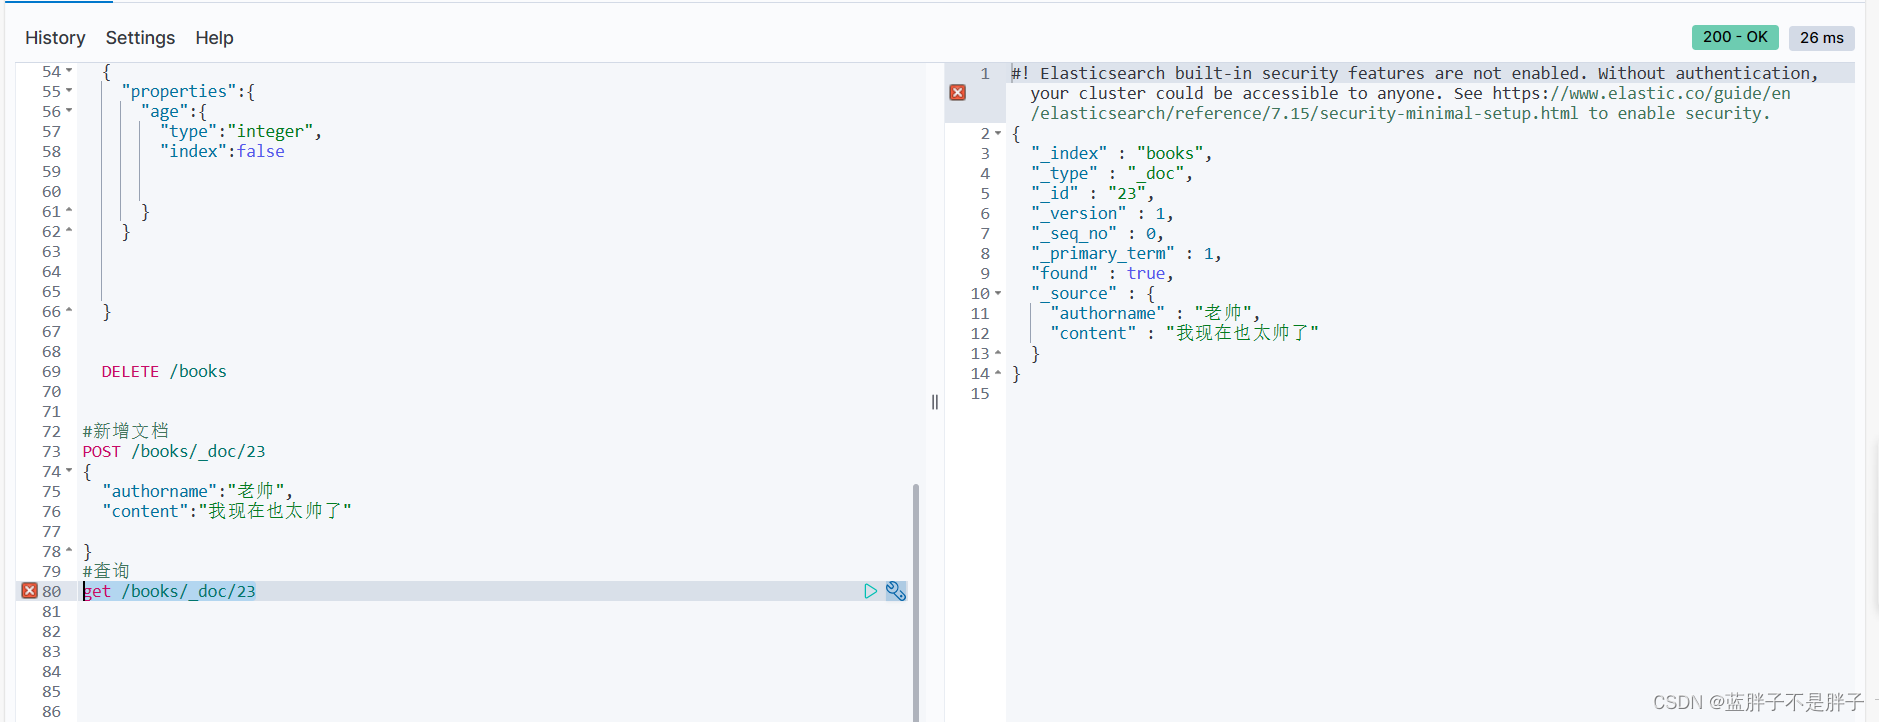Click the "authorname":"老帅" line in editor
The image size is (1879, 722).
coord(197,491)
